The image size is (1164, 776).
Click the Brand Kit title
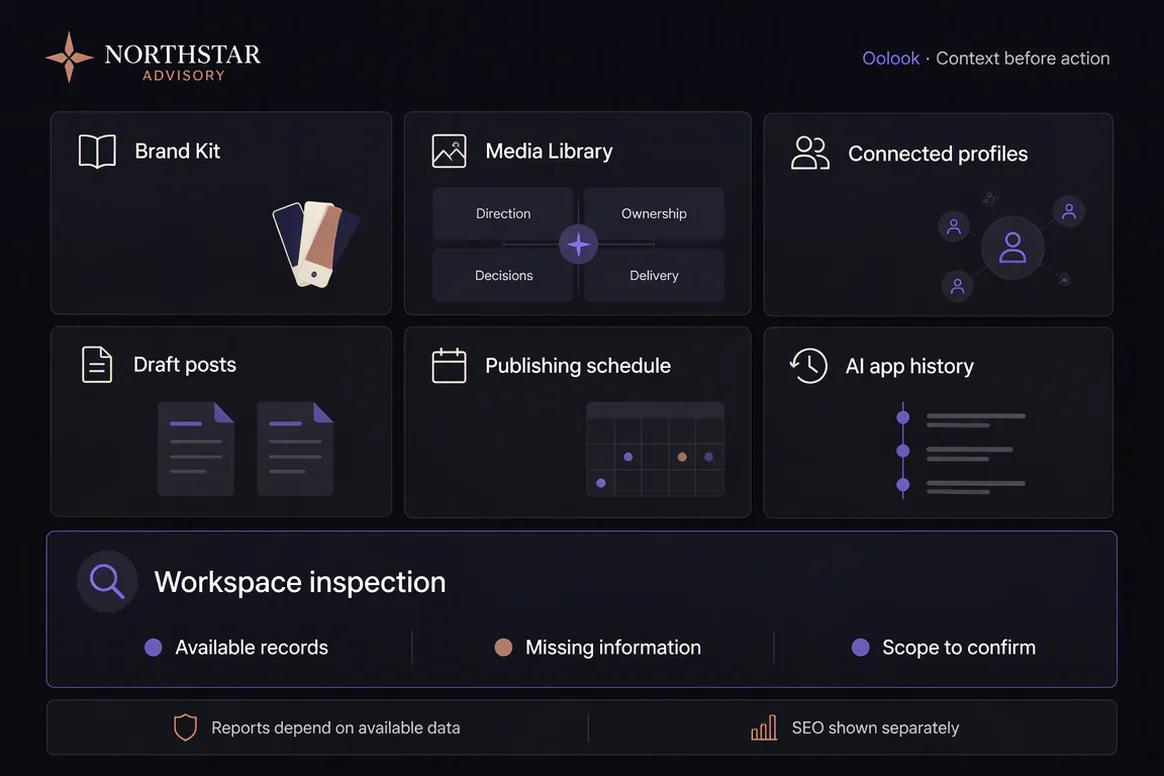(x=177, y=151)
